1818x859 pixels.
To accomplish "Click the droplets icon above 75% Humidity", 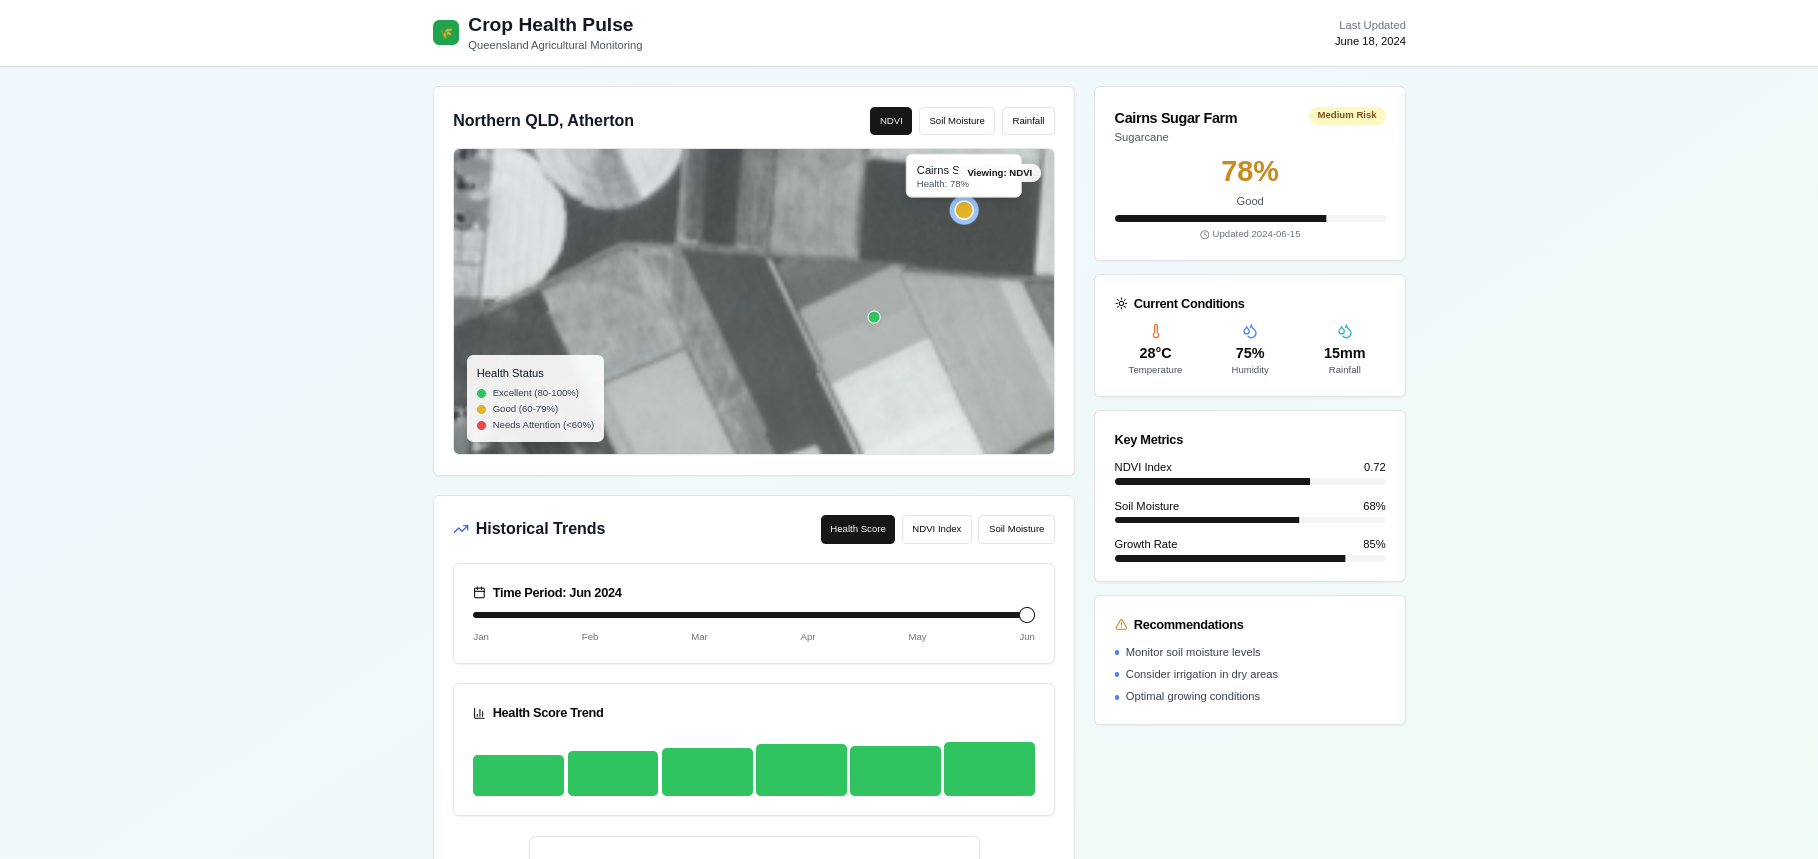I will [x=1250, y=331].
